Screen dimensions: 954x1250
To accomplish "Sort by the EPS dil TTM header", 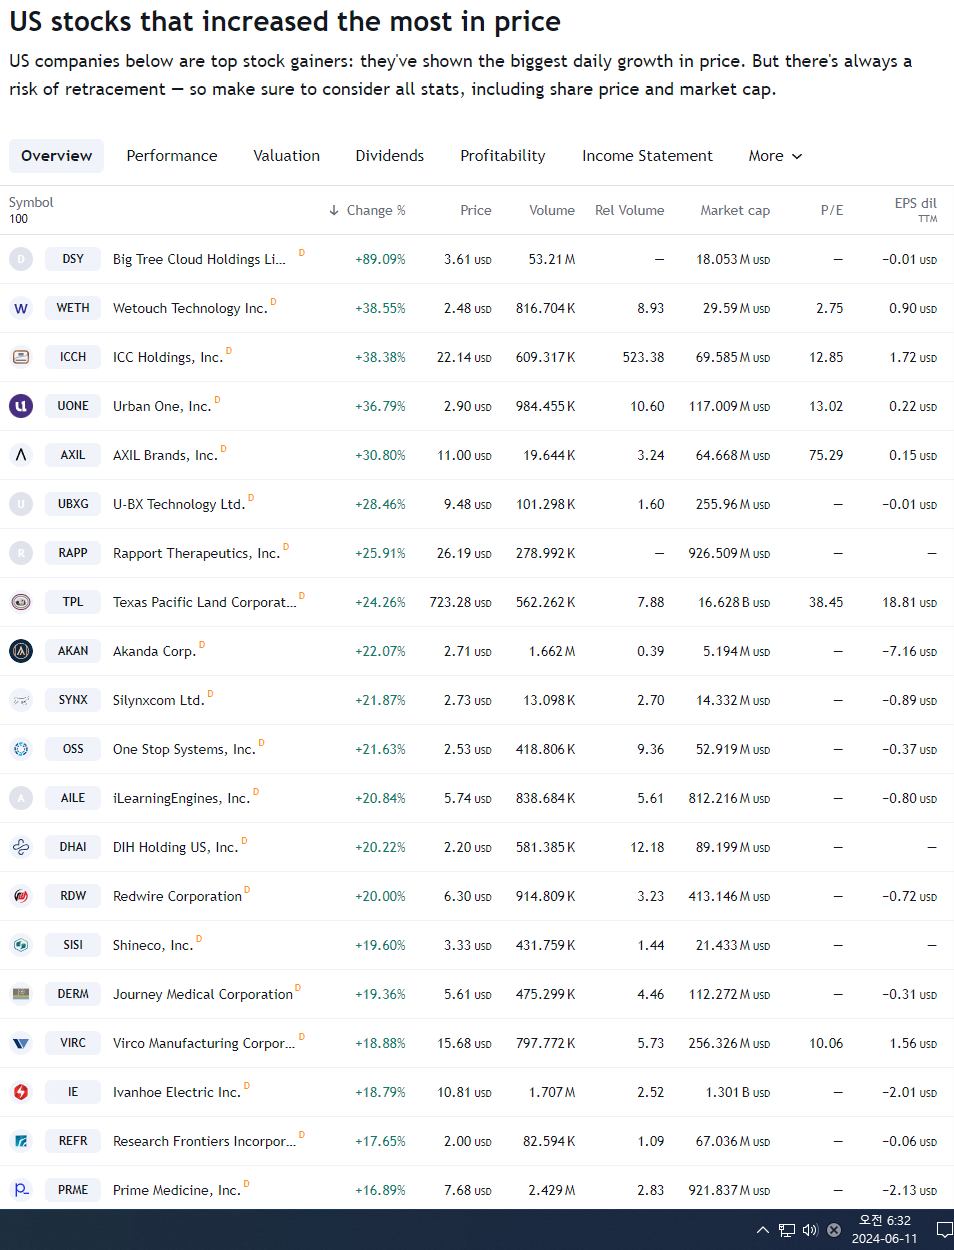I will 916,210.
